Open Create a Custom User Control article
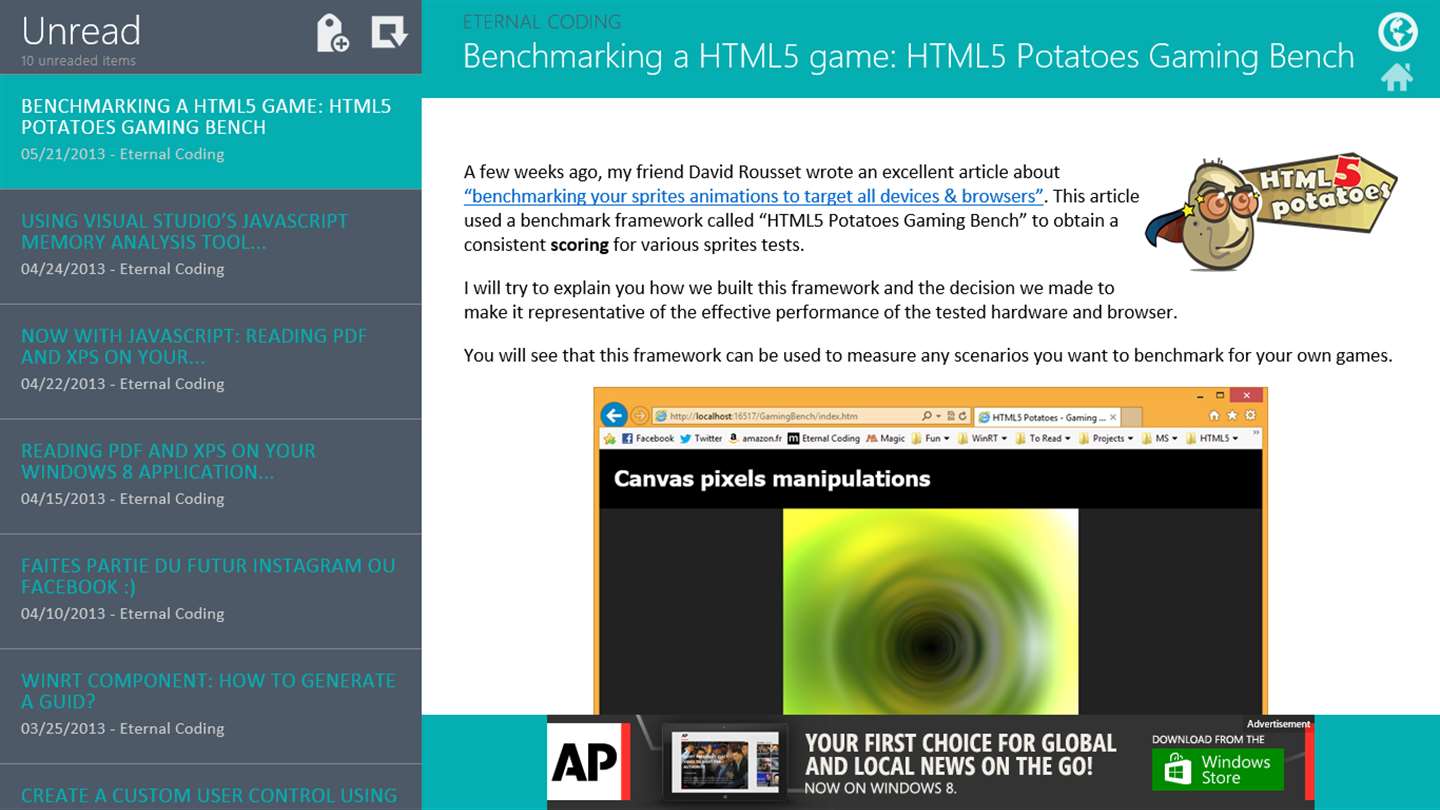 click(211, 788)
